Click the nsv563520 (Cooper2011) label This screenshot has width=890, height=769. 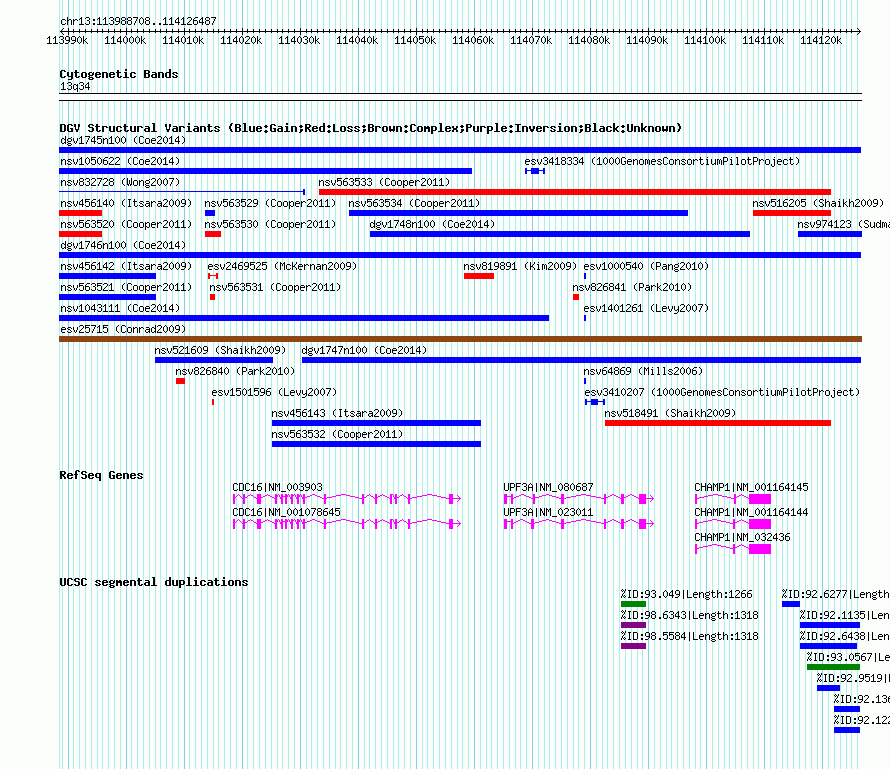pos(126,224)
